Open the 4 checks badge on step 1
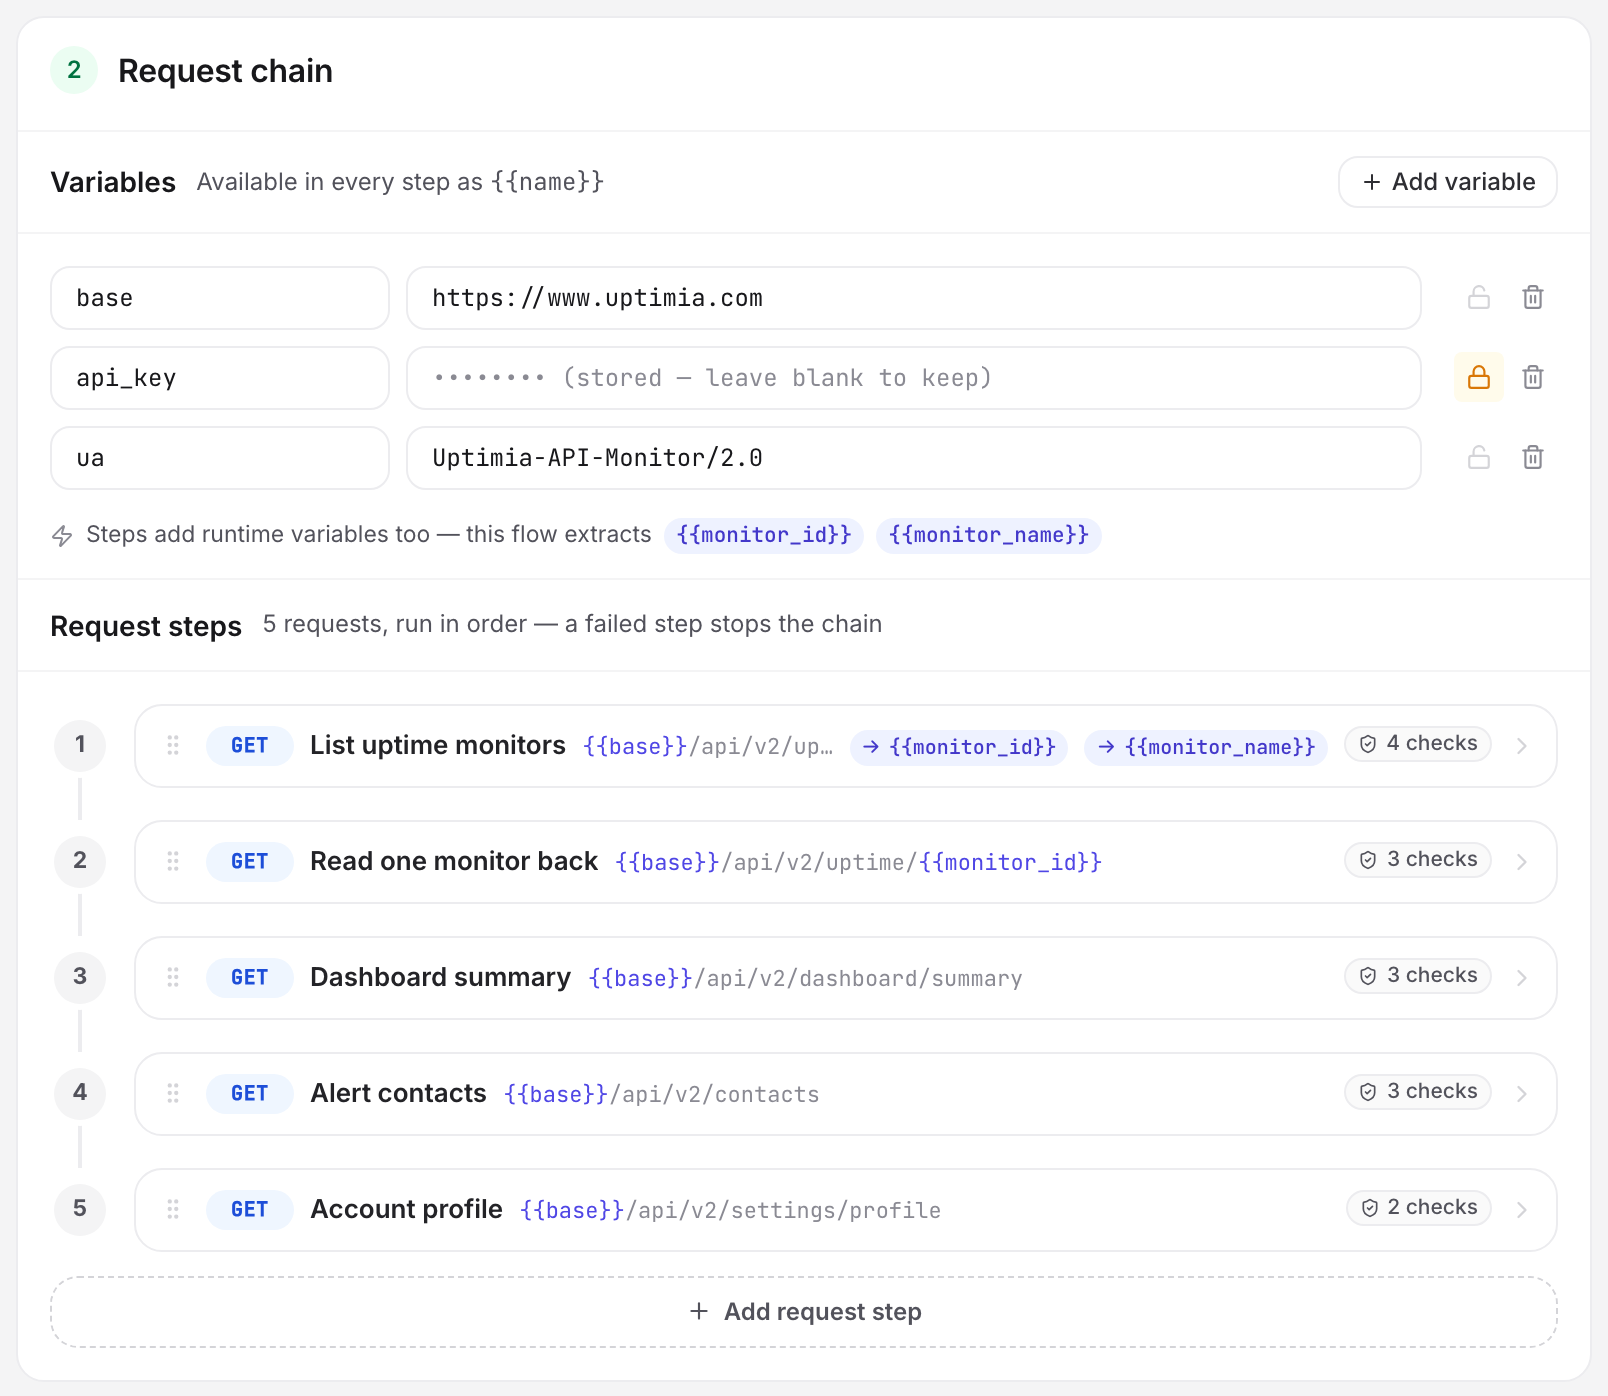 pos(1418,744)
